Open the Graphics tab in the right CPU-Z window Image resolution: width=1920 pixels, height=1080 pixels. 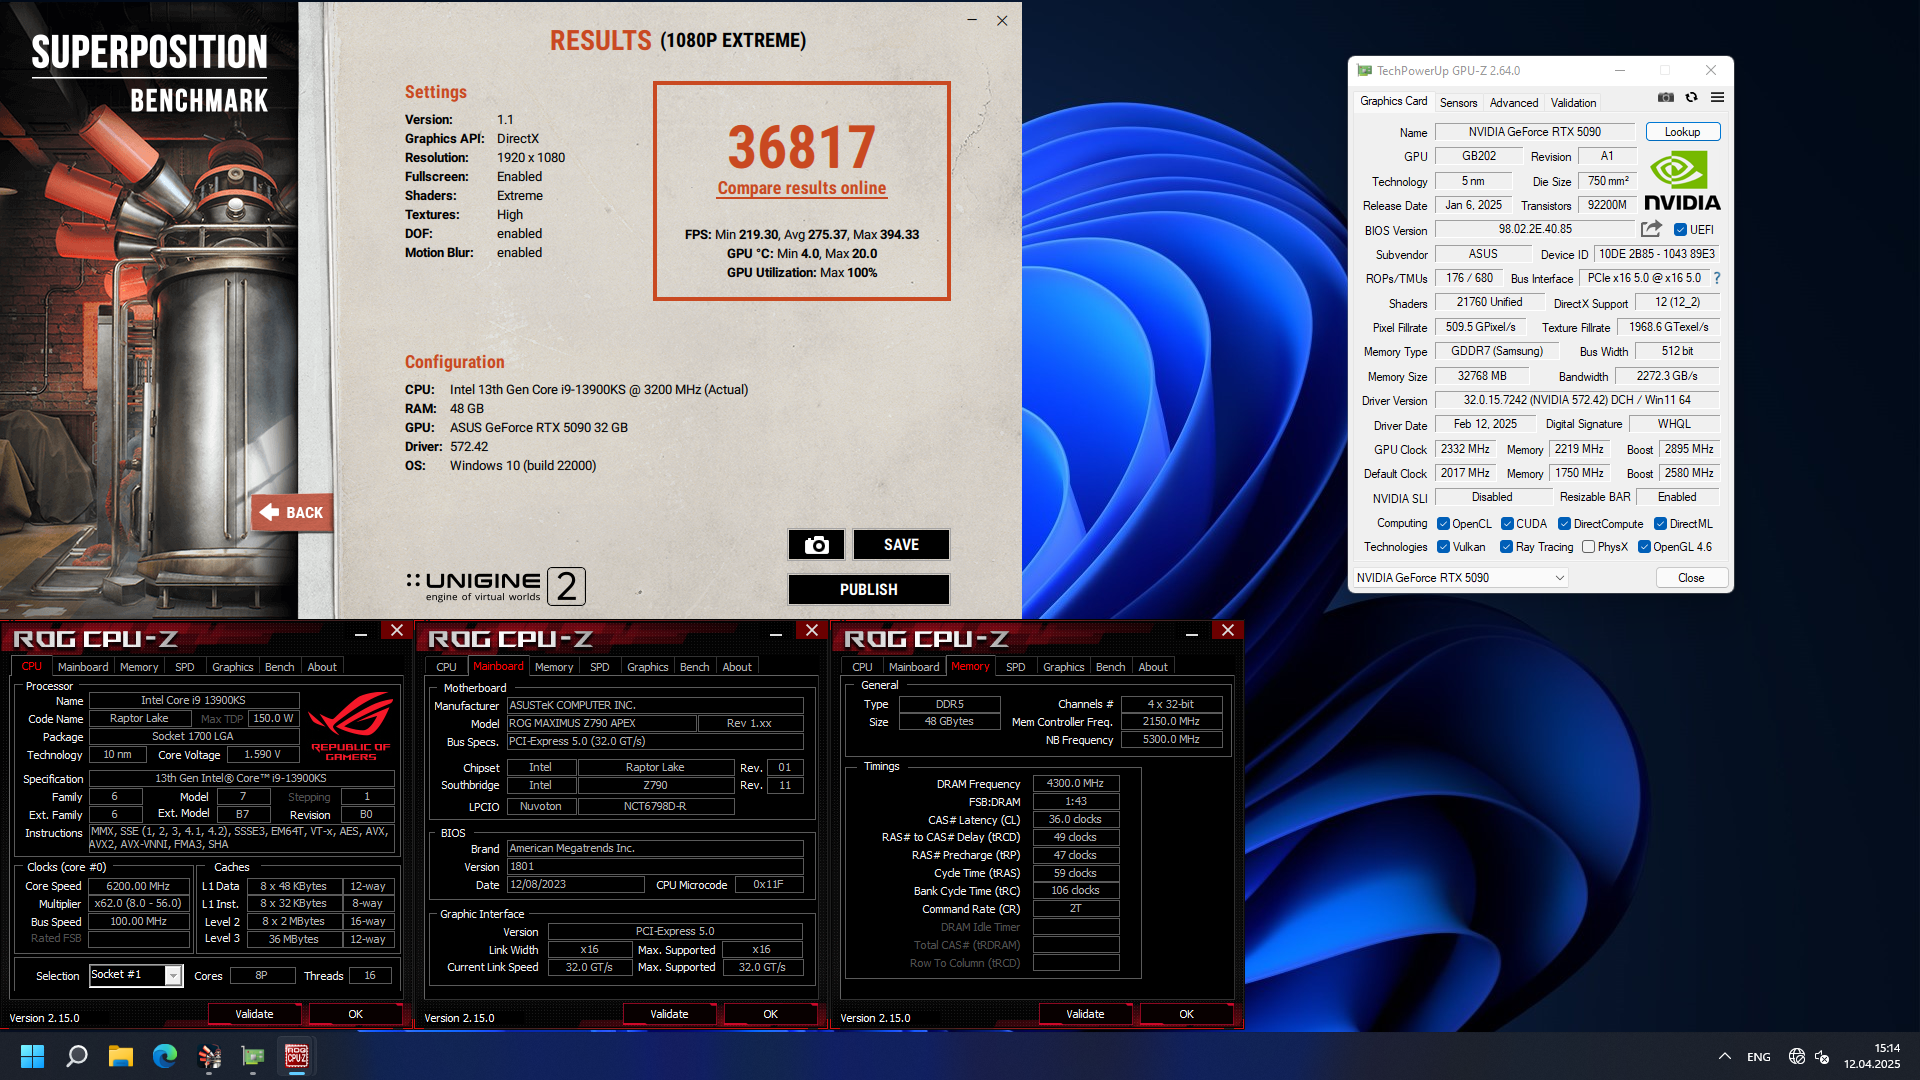(1063, 667)
